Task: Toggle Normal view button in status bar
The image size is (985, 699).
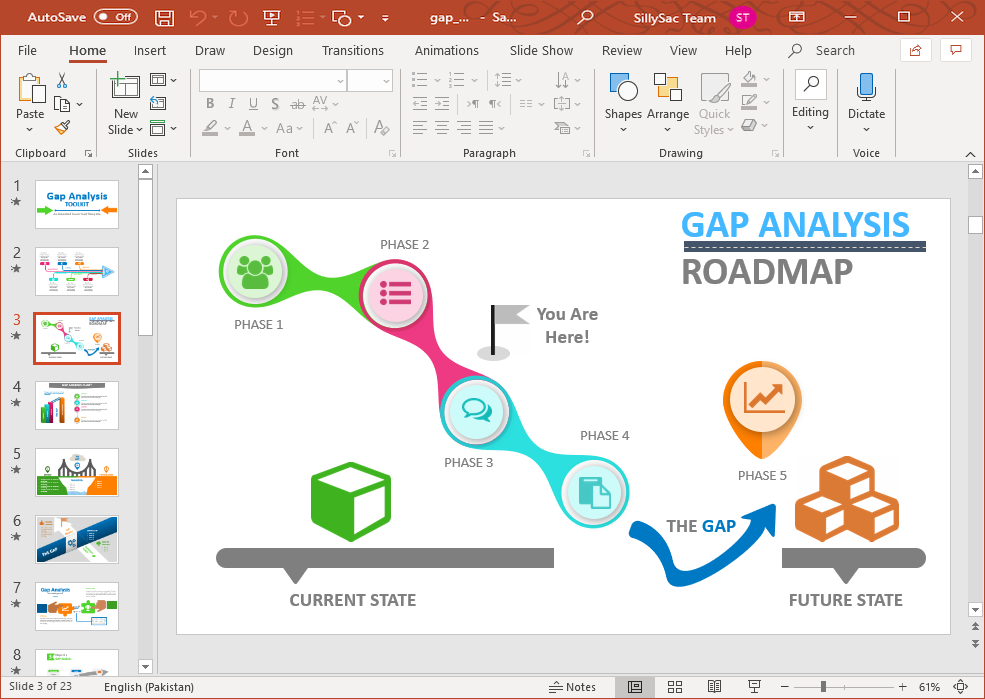Action: (x=635, y=687)
